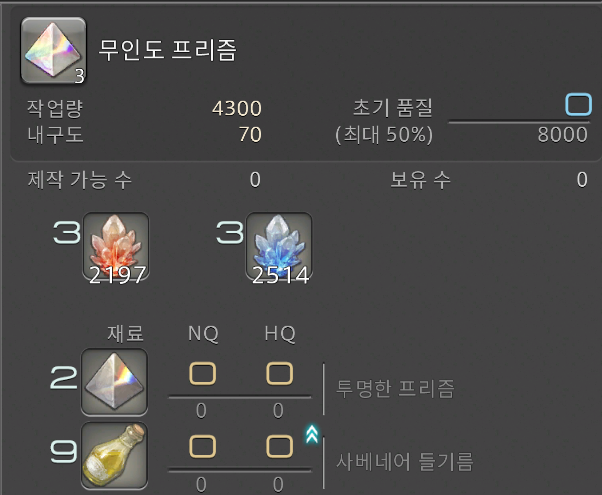
Task: Click the 보유 수 count
Action: coord(582,180)
